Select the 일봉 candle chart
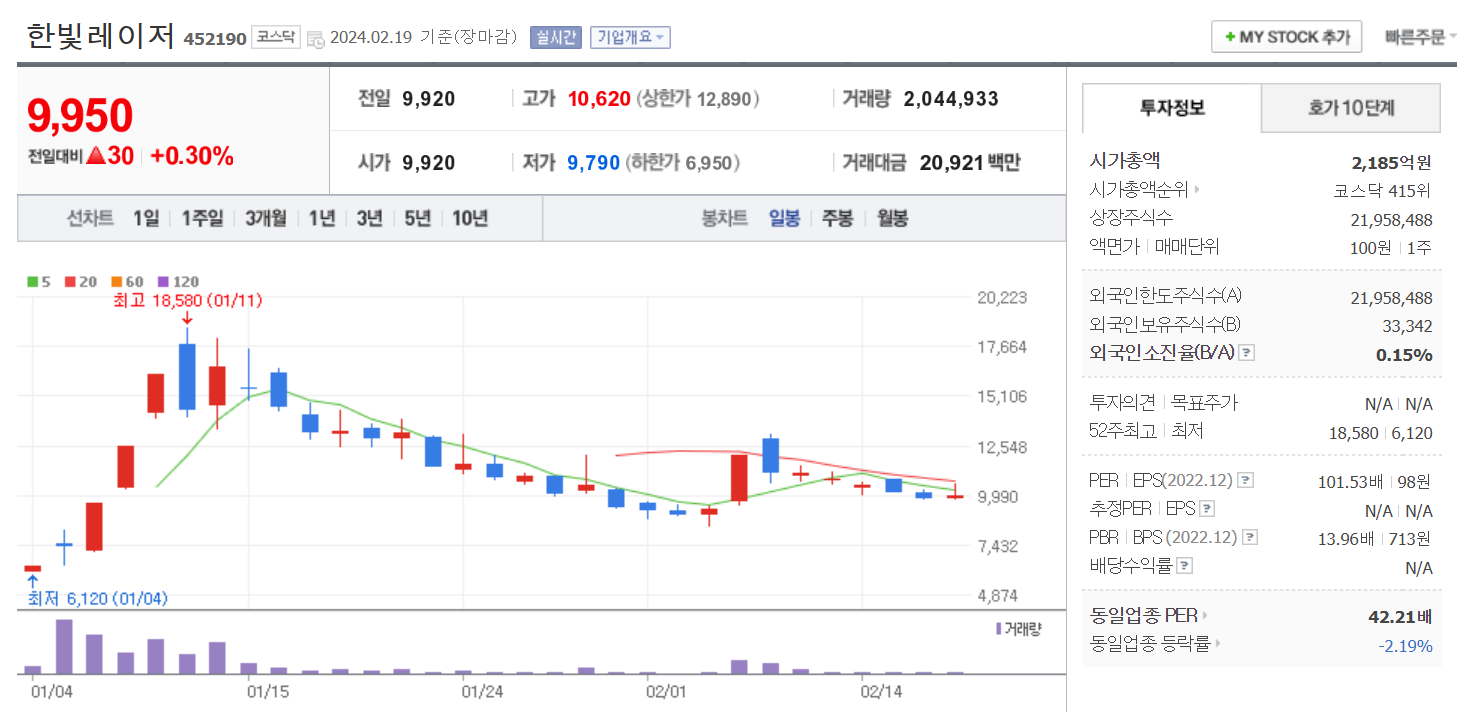The width and height of the screenshot is (1474, 712). pyautogui.click(x=784, y=218)
